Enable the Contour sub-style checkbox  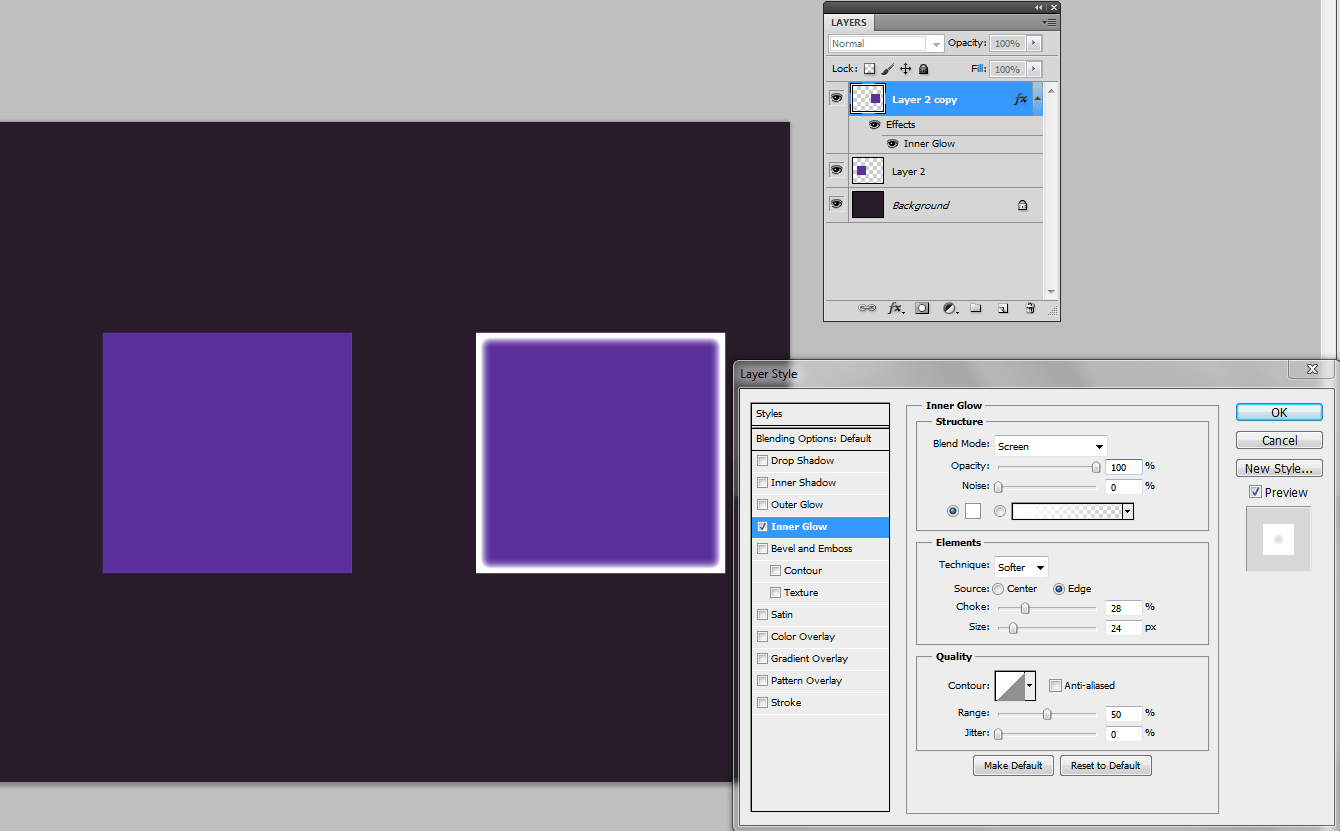coord(776,571)
